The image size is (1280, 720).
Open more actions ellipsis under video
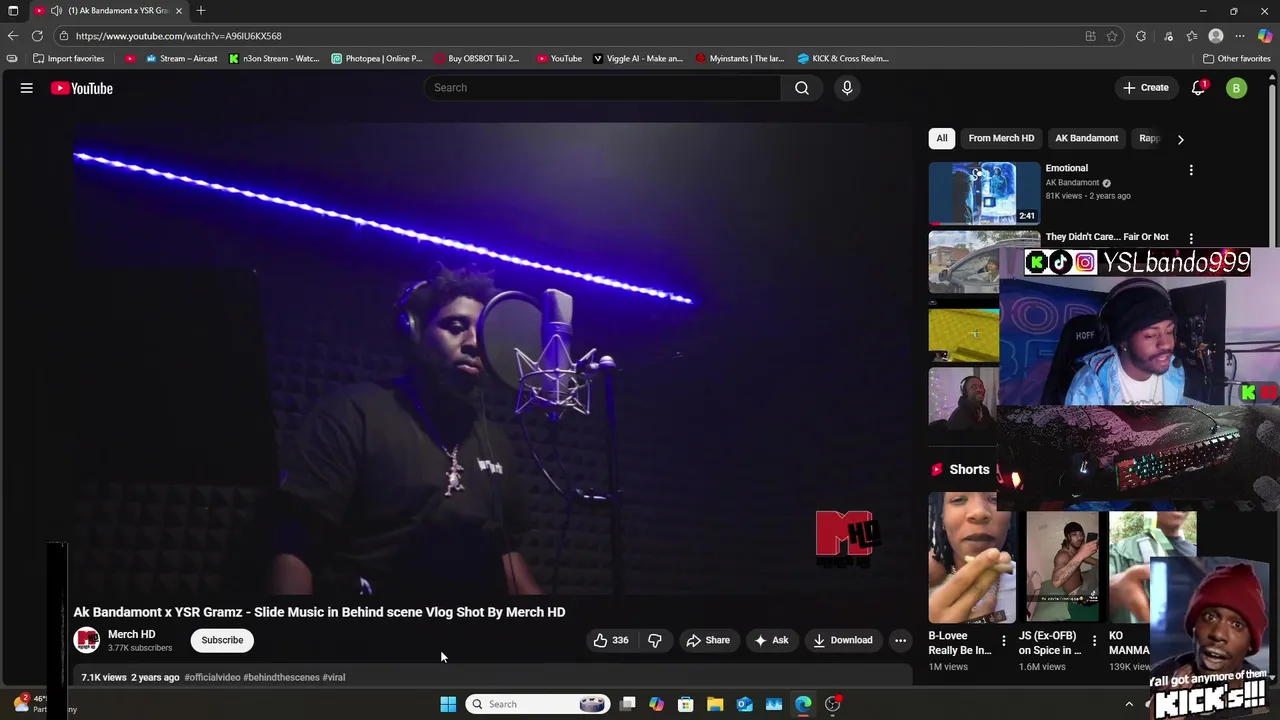900,640
